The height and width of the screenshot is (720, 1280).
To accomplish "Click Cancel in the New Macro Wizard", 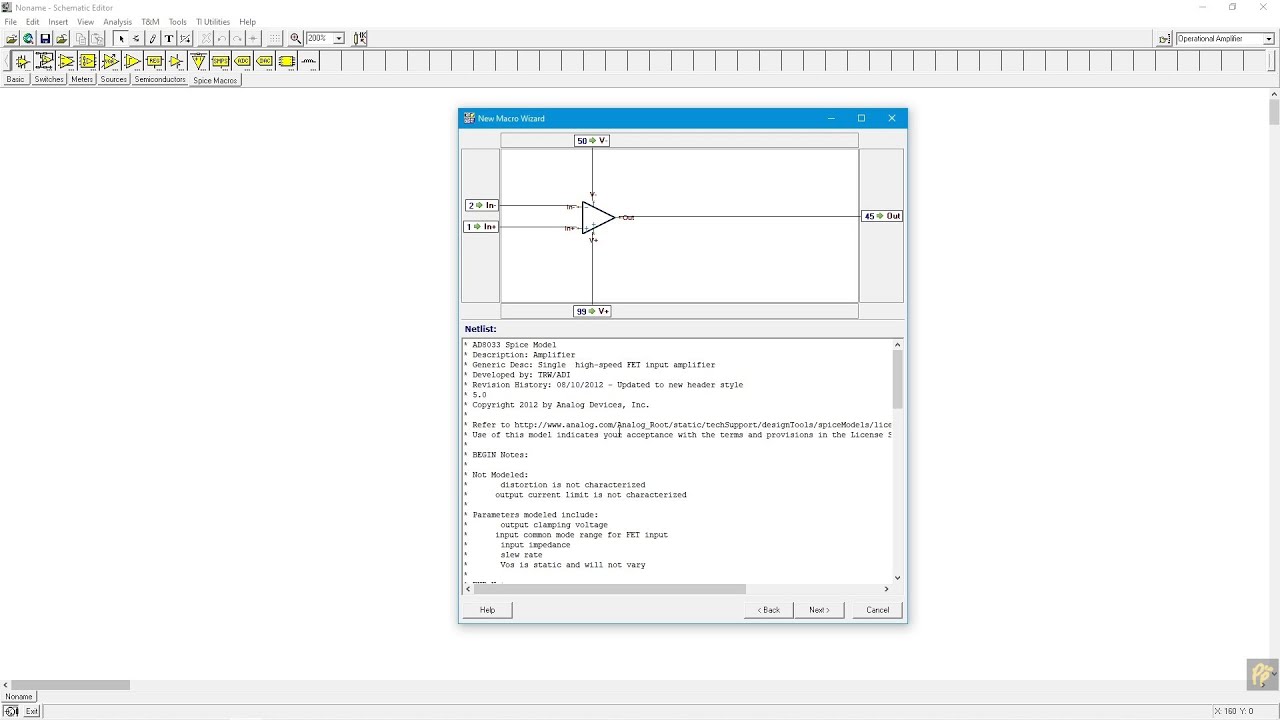I will click(x=878, y=610).
